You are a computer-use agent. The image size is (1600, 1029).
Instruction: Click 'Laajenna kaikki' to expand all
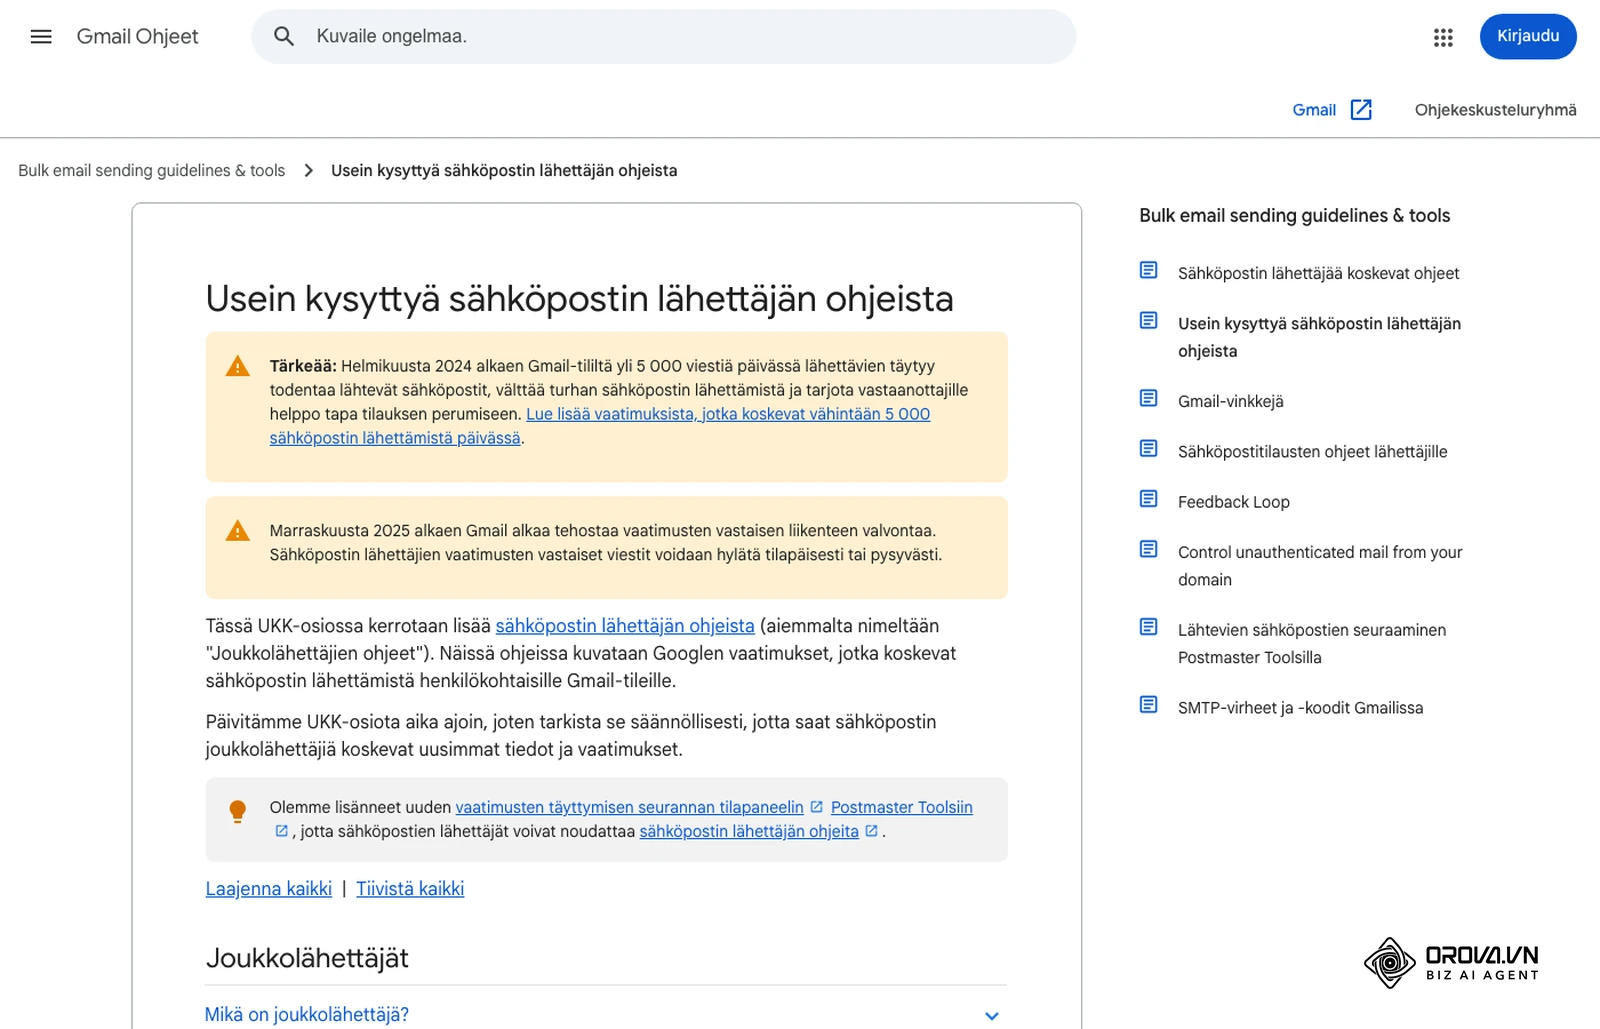(x=269, y=889)
